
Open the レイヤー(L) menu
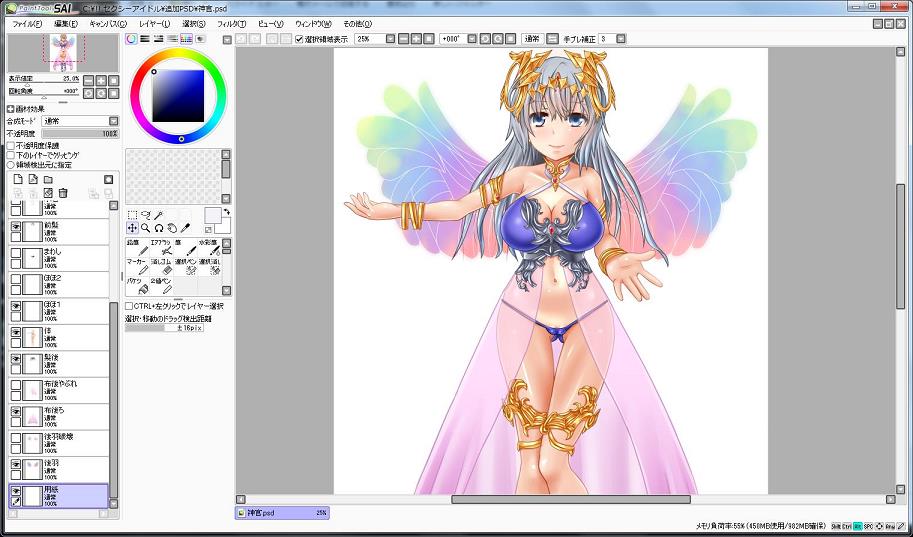(x=154, y=23)
